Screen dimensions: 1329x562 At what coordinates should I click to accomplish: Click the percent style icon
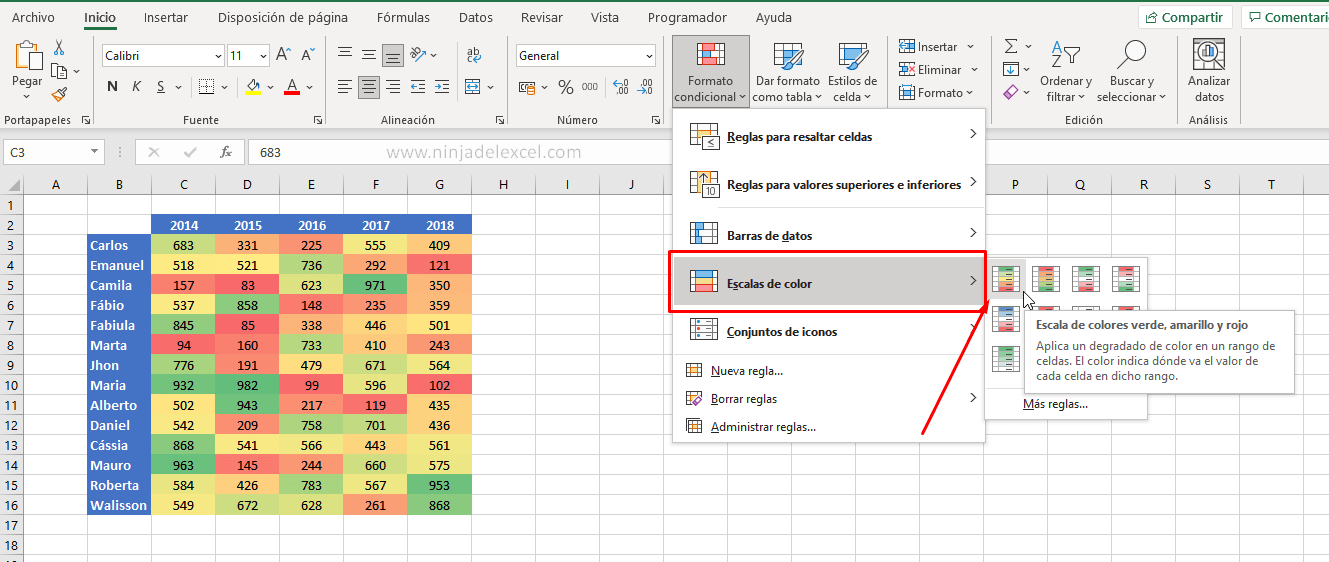(566, 87)
